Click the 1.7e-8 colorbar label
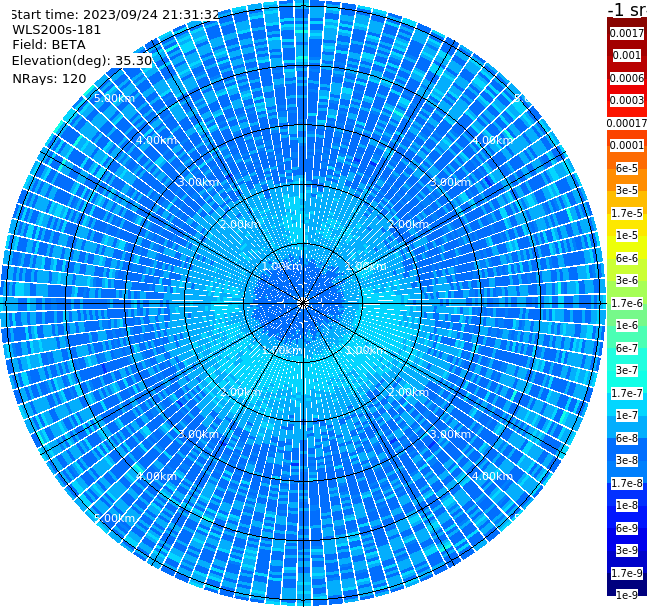Image resolution: width=647 pixels, height=607 pixels. (x=627, y=483)
